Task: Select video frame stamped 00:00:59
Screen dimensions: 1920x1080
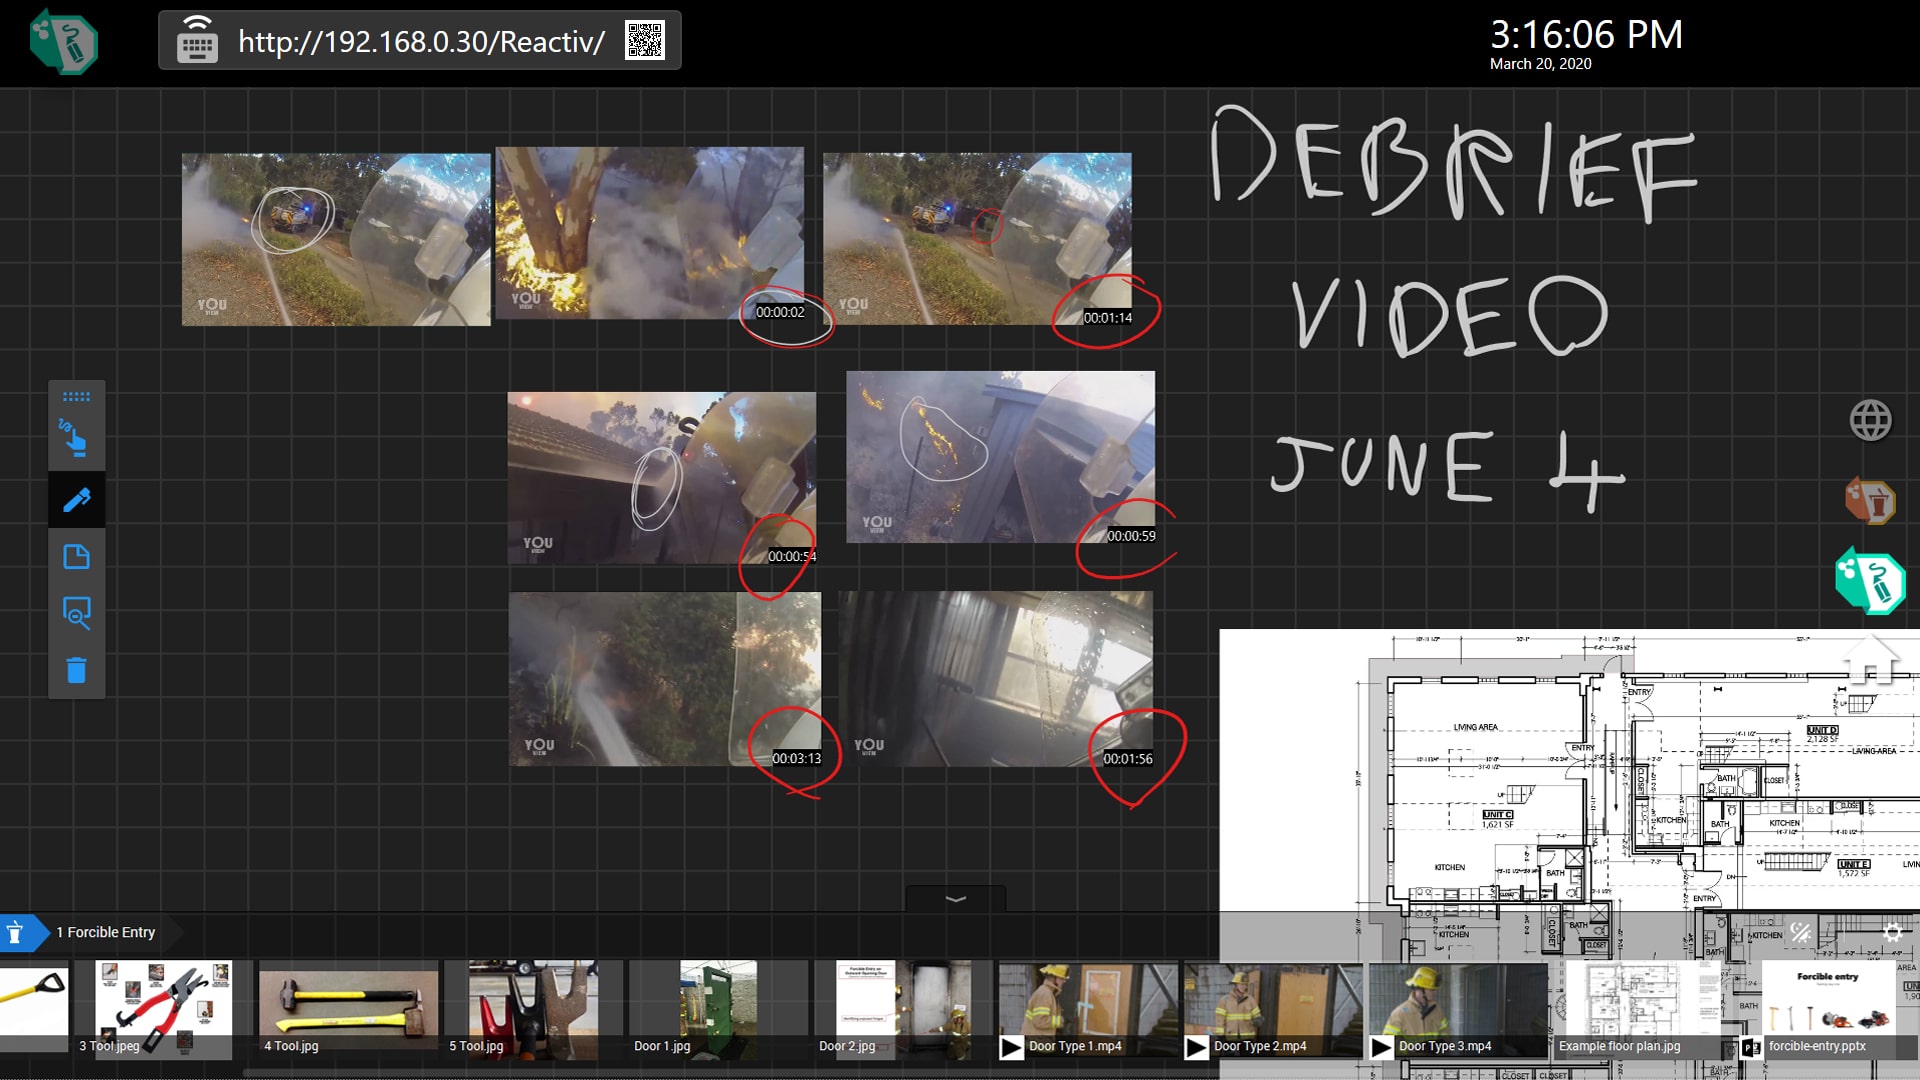Action: click(1000, 457)
